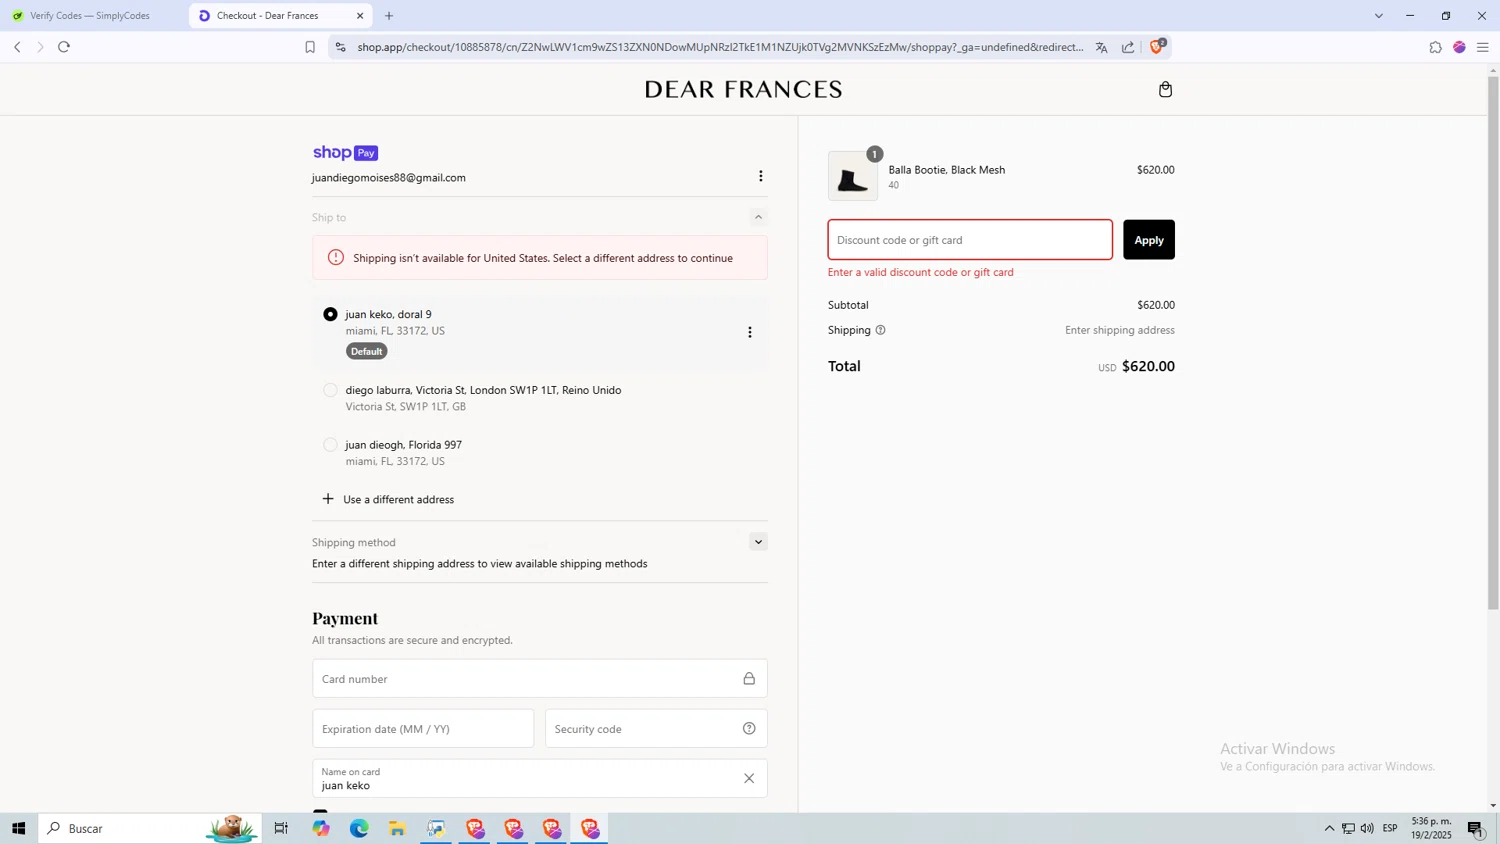Click the card number lock icon

coord(749,679)
